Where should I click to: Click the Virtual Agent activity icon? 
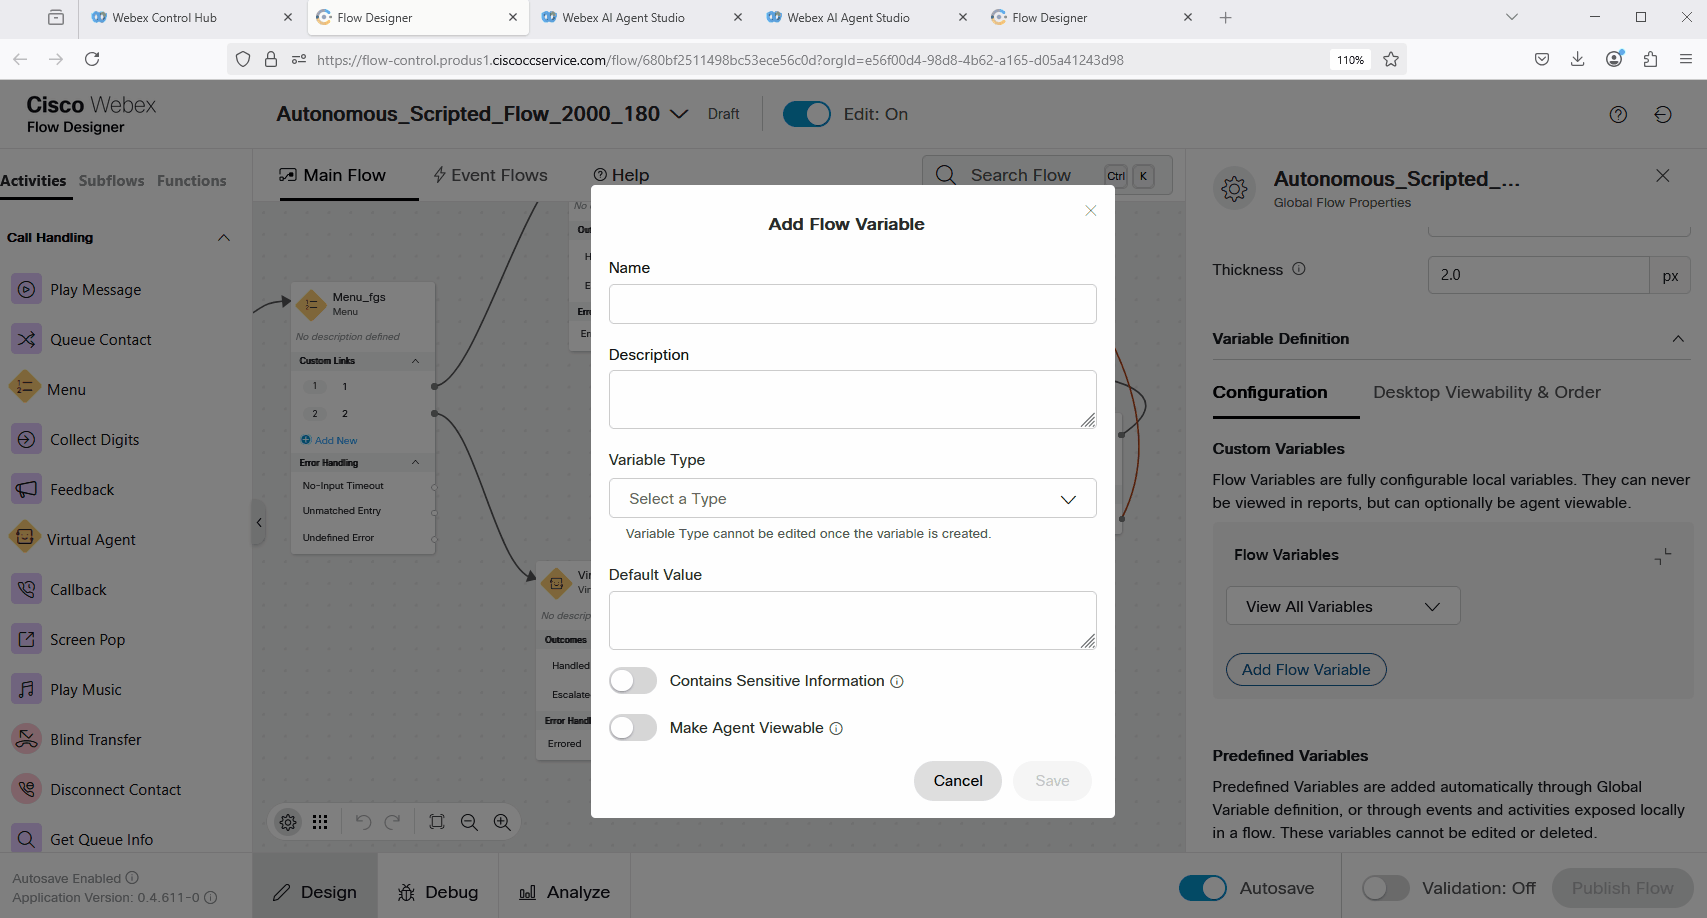coord(25,538)
